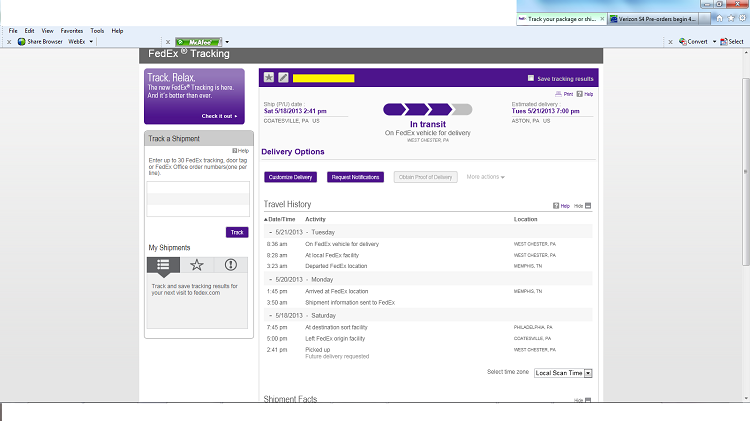Open the shipments list view icon
Screen dimensions: 750x421
point(162,265)
